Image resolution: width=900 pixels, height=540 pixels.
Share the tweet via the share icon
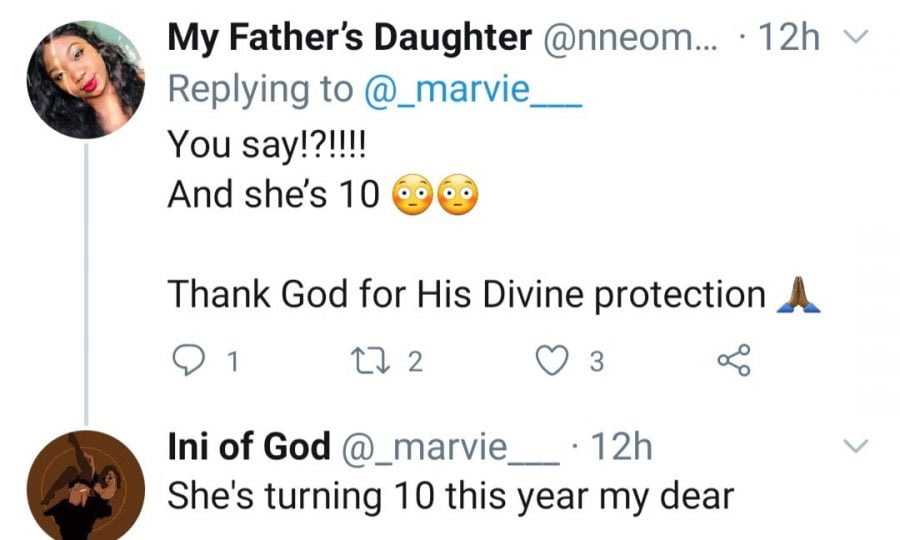[x=733, y=361]
